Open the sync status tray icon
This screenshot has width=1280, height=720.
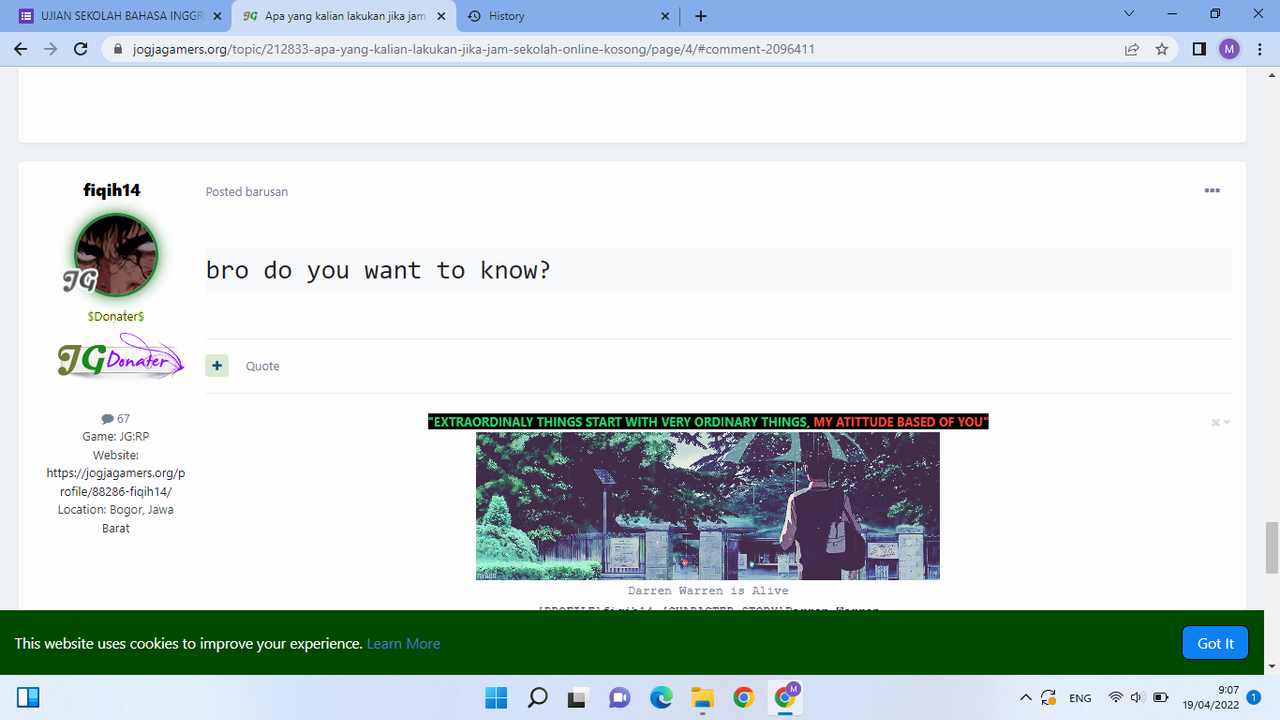click(1048, 698)
